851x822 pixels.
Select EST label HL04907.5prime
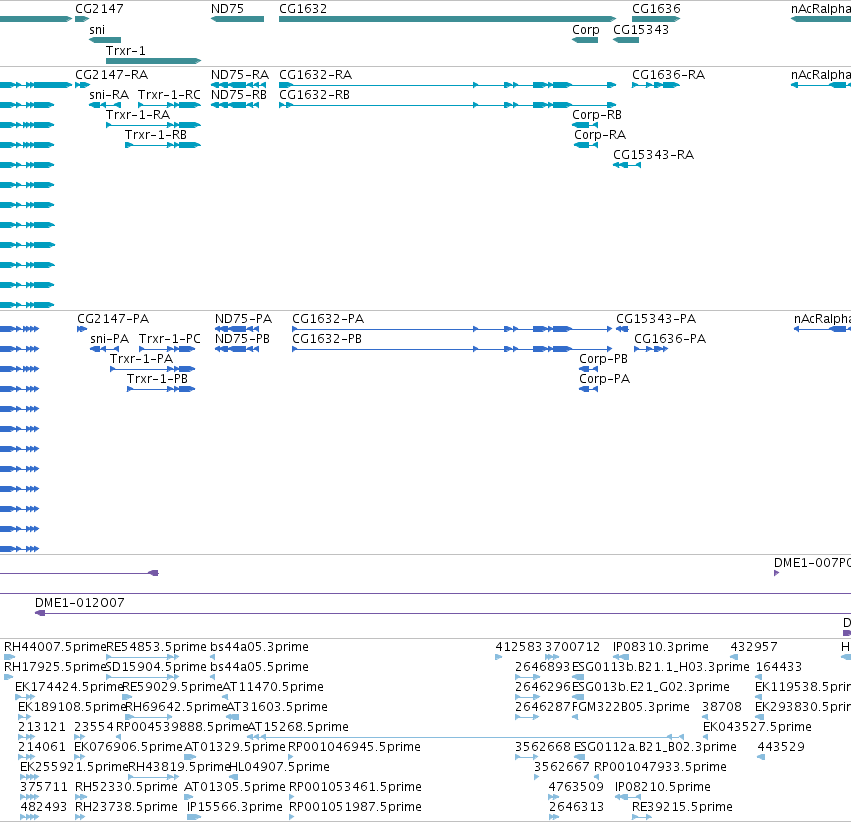[x=280, y=767]
